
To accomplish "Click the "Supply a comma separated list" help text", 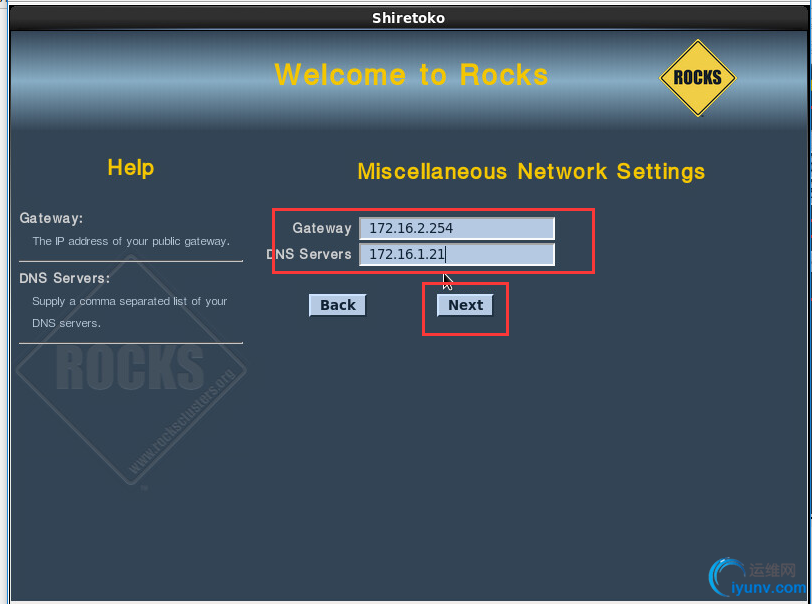I will [129, 312].
